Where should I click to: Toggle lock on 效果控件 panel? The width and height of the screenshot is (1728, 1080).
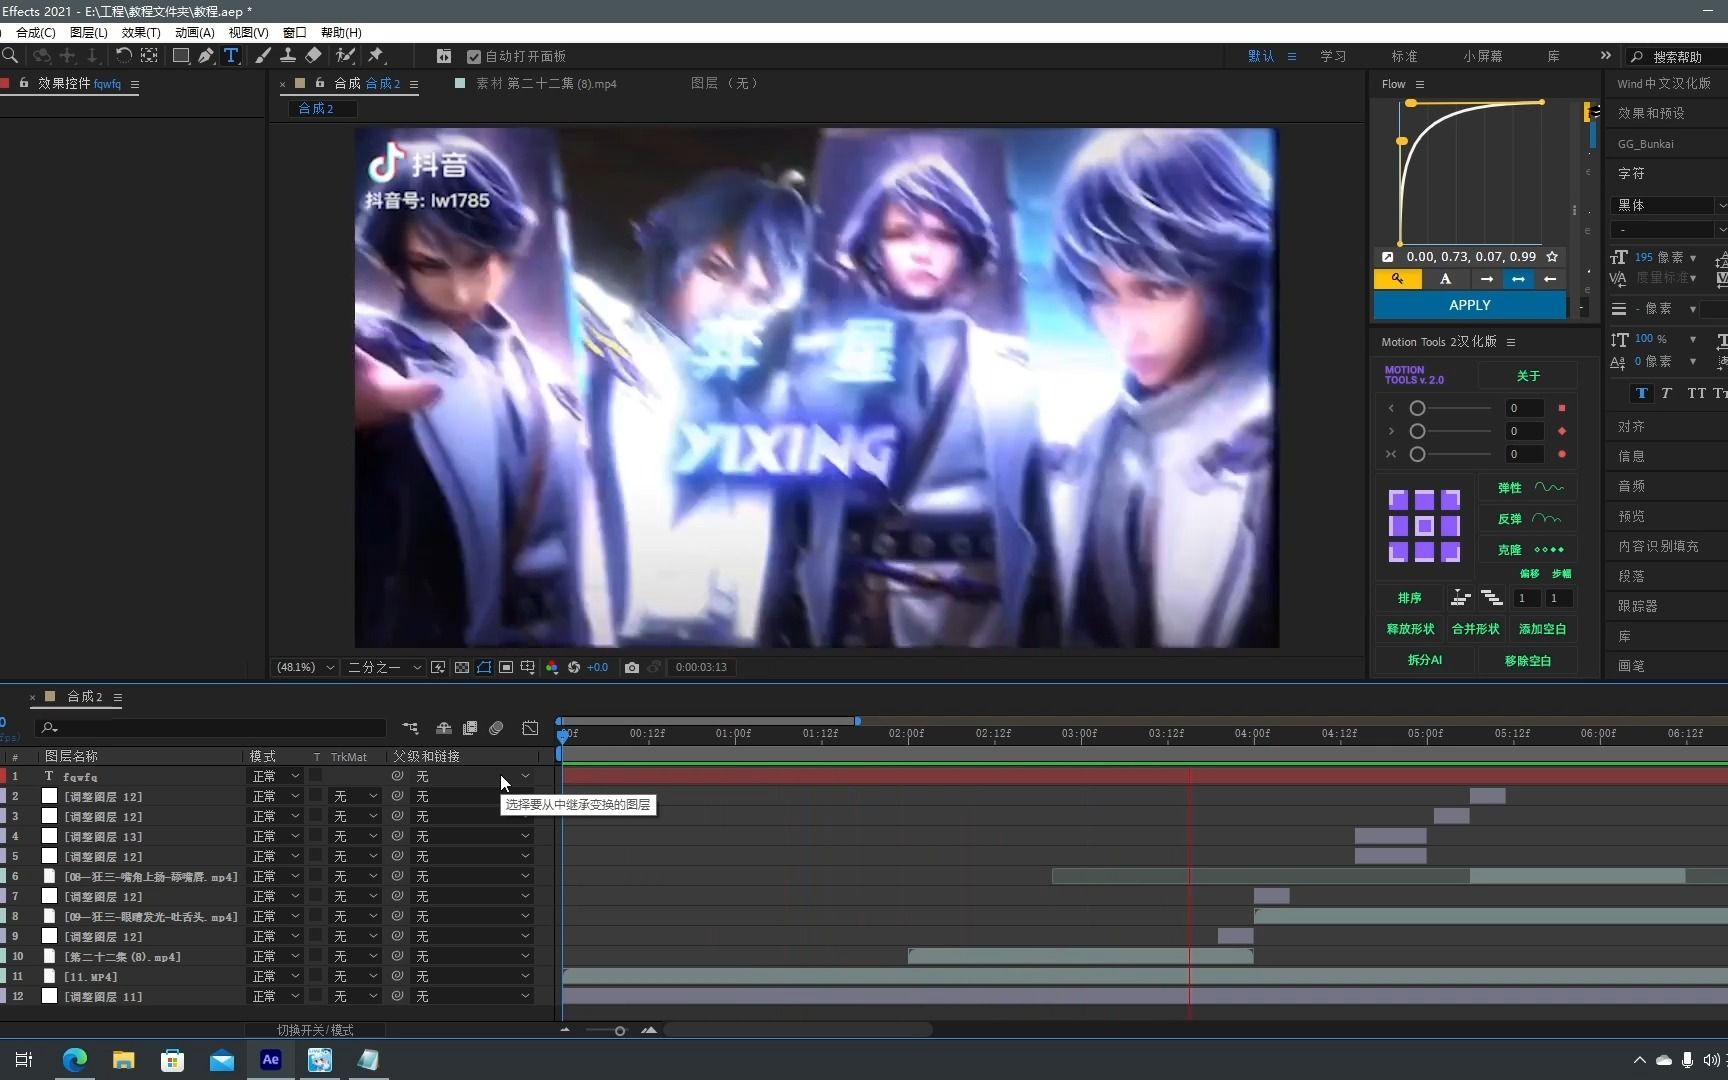click(x=24, y=83)
